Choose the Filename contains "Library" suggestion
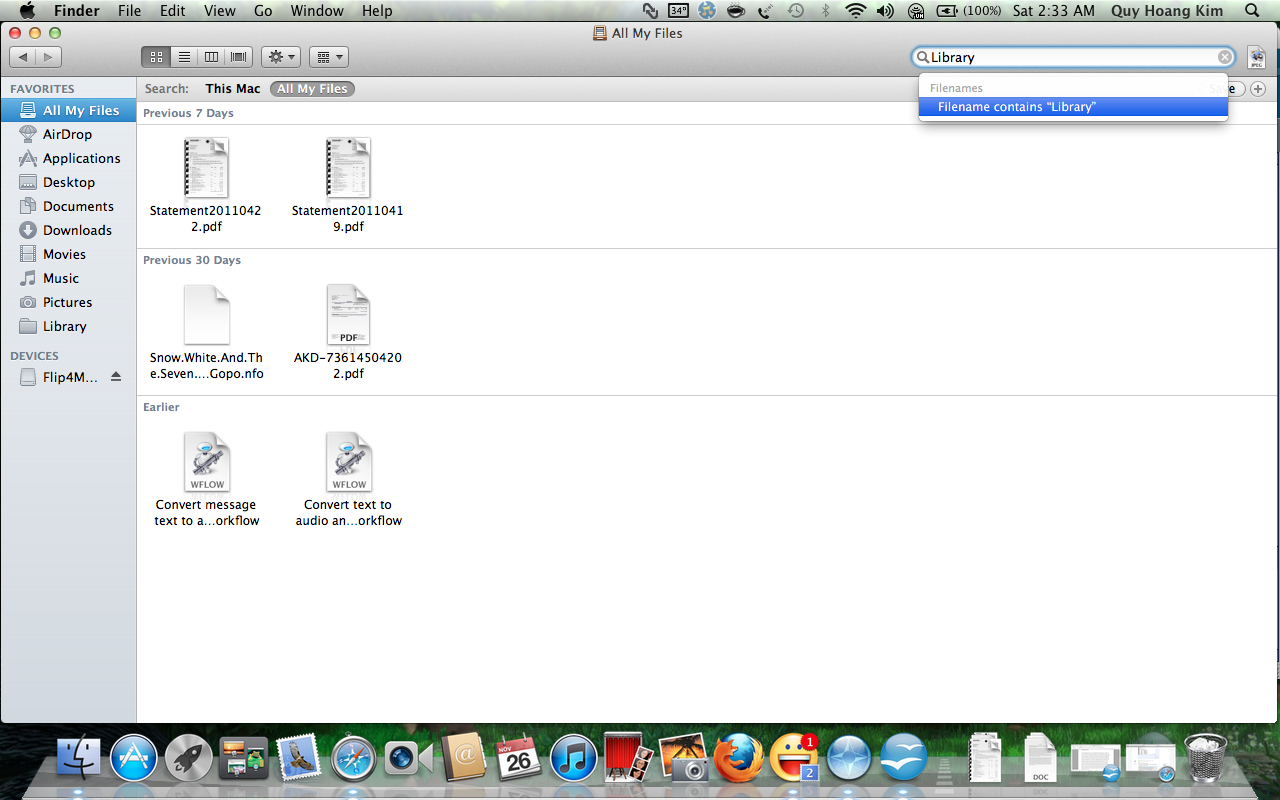The image size is (1280, 800). [x=1073, y=107]
